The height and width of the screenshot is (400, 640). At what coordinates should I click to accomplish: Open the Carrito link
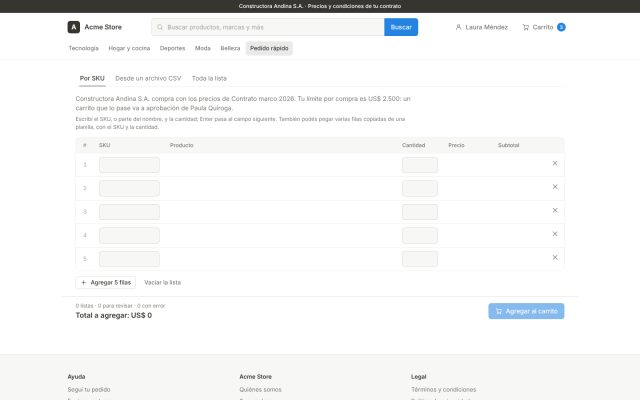coord(544,27)
